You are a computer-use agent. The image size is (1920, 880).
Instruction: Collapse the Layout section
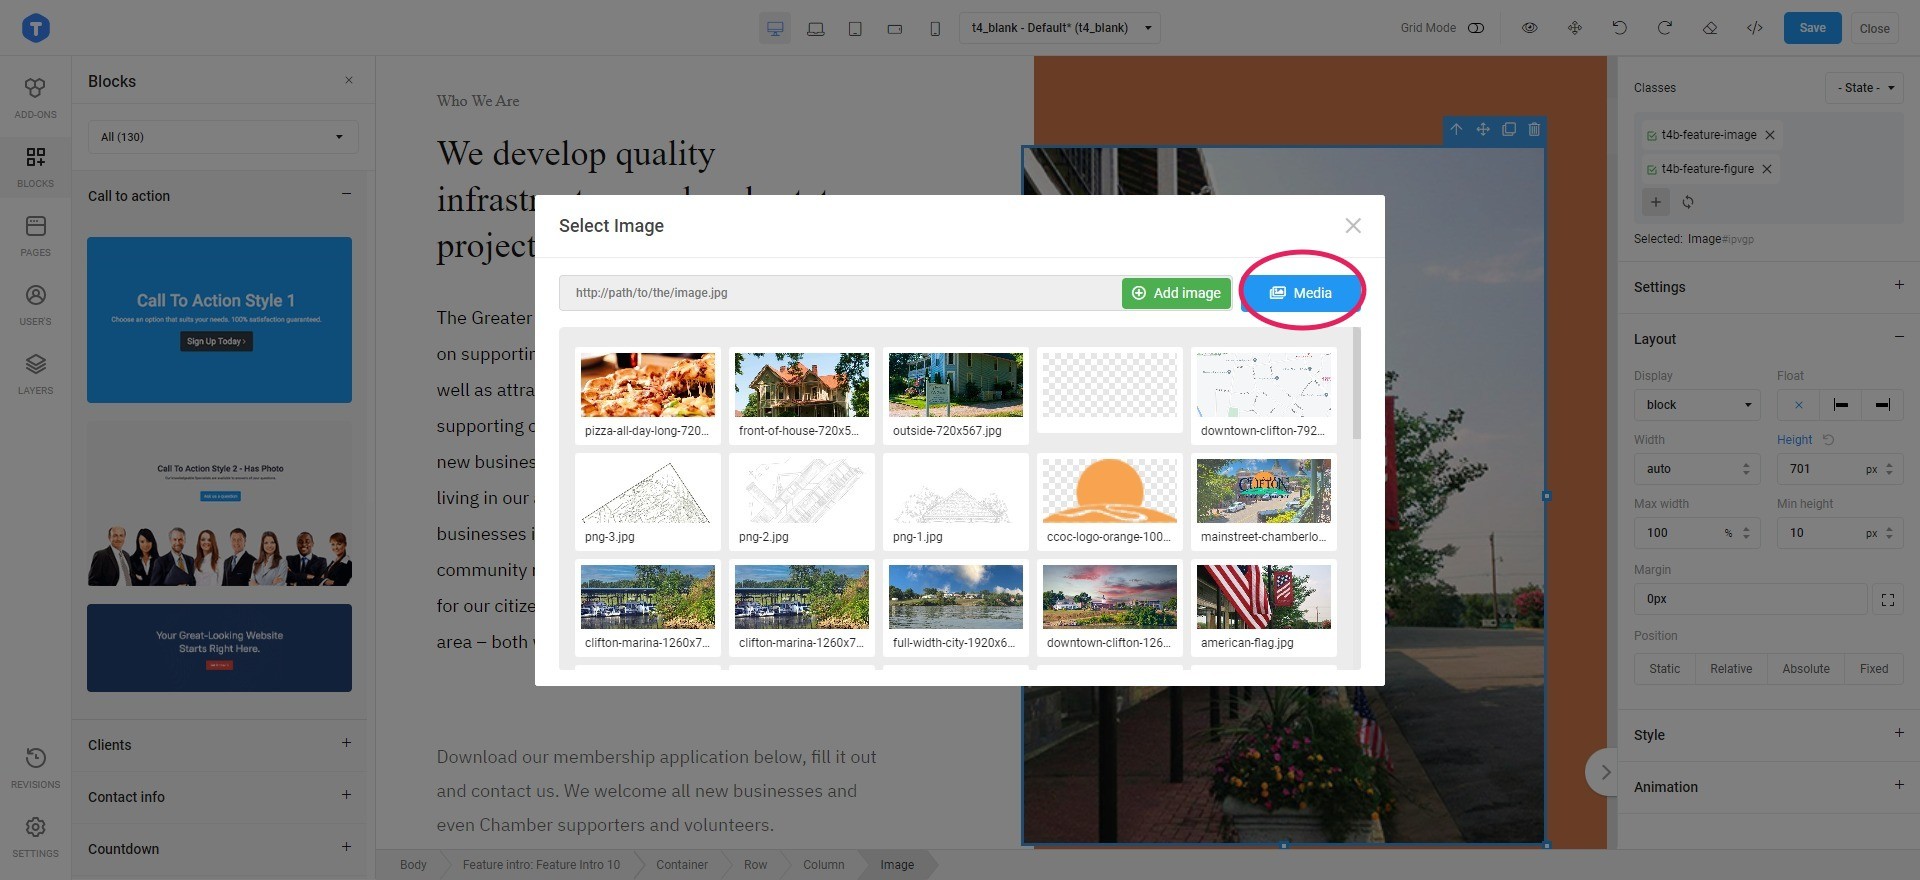(1899, 337)
